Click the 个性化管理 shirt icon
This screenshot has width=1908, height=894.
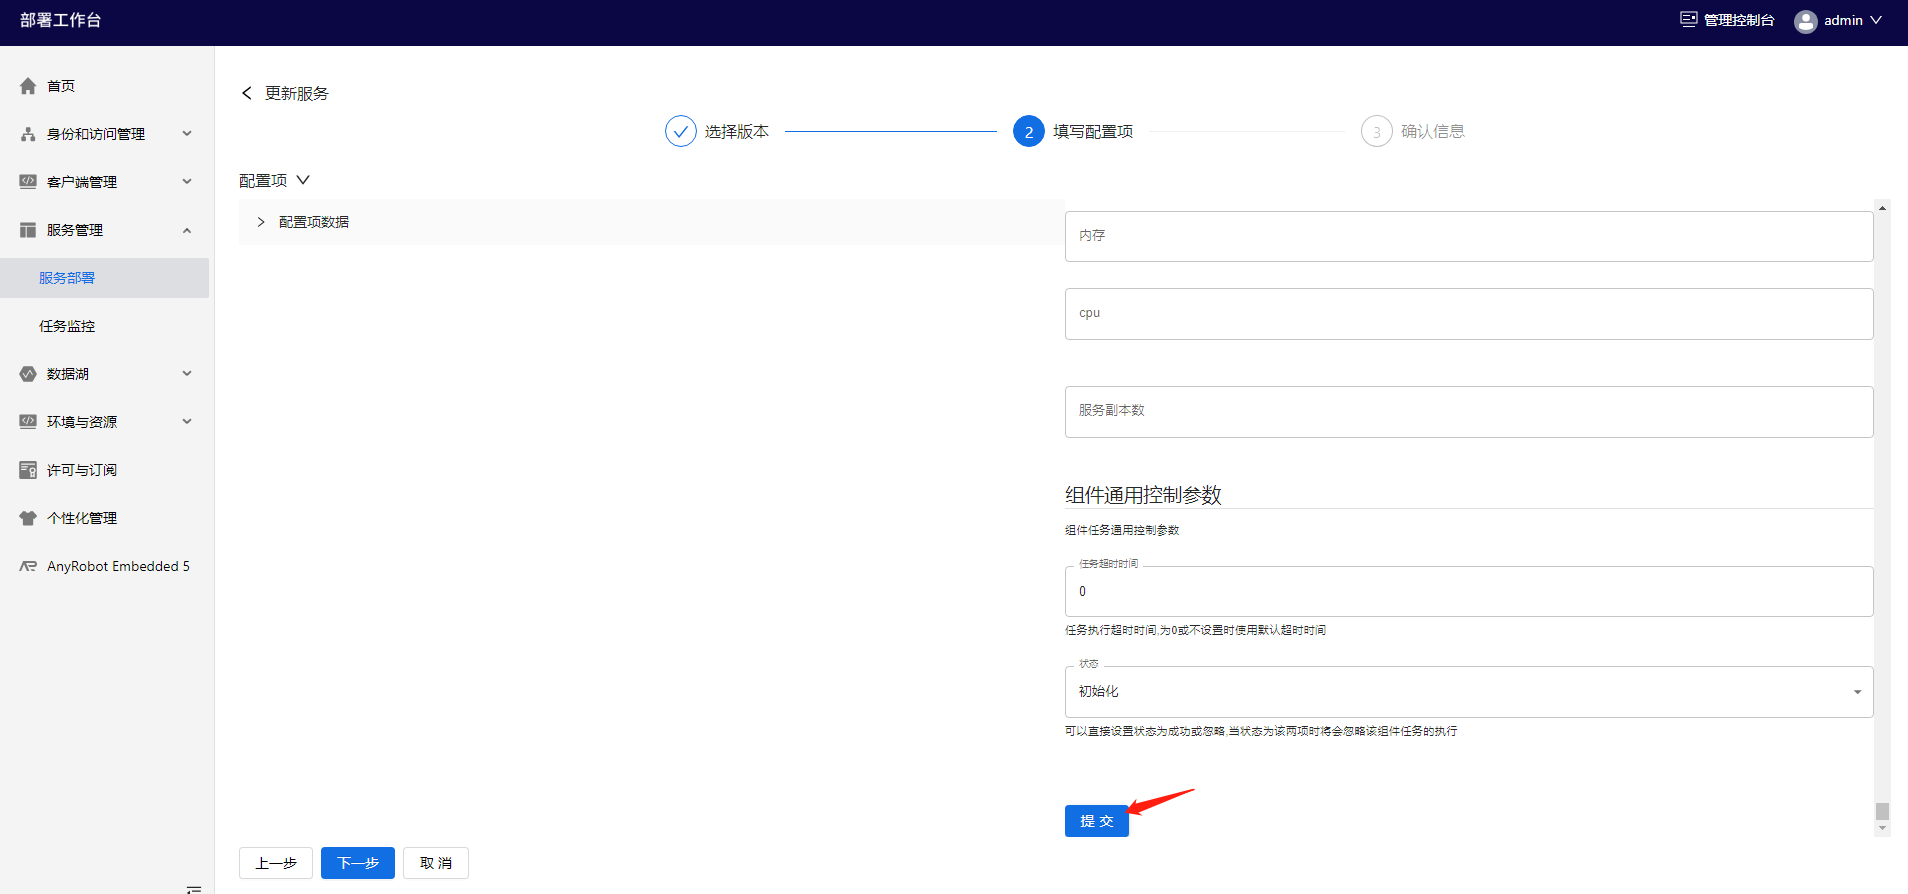click(x=28, y=518)
